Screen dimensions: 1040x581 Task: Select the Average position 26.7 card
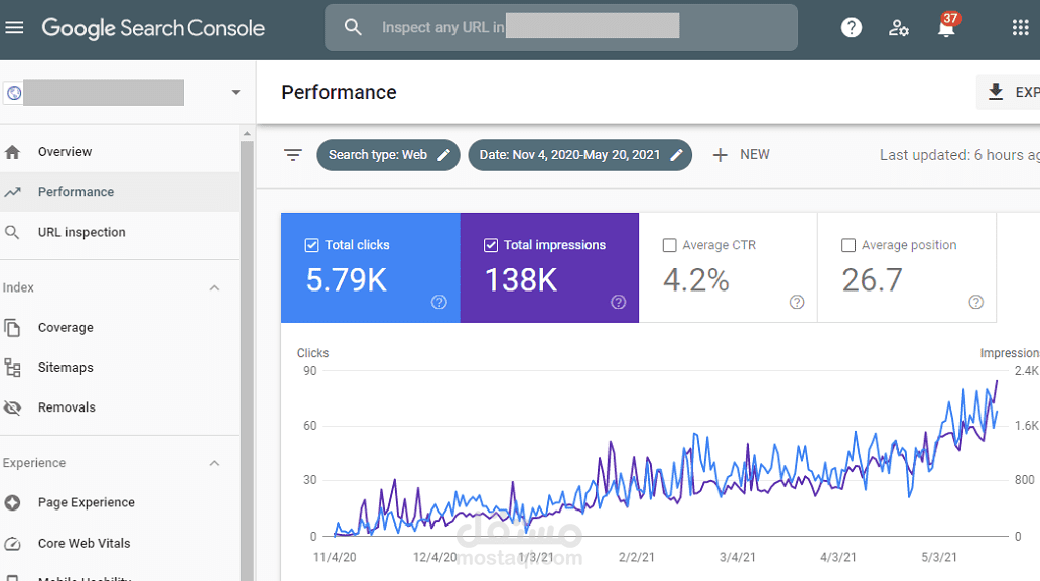click(x=907, y=268)
